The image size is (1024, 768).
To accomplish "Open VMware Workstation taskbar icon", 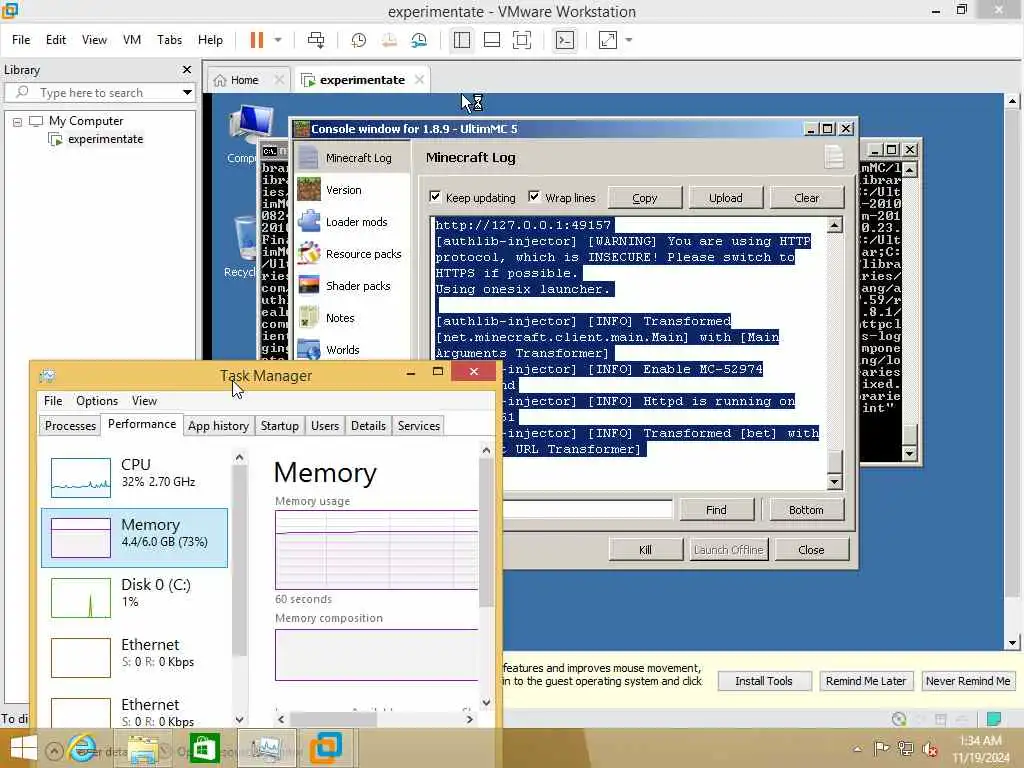I will tap(326, 748).
